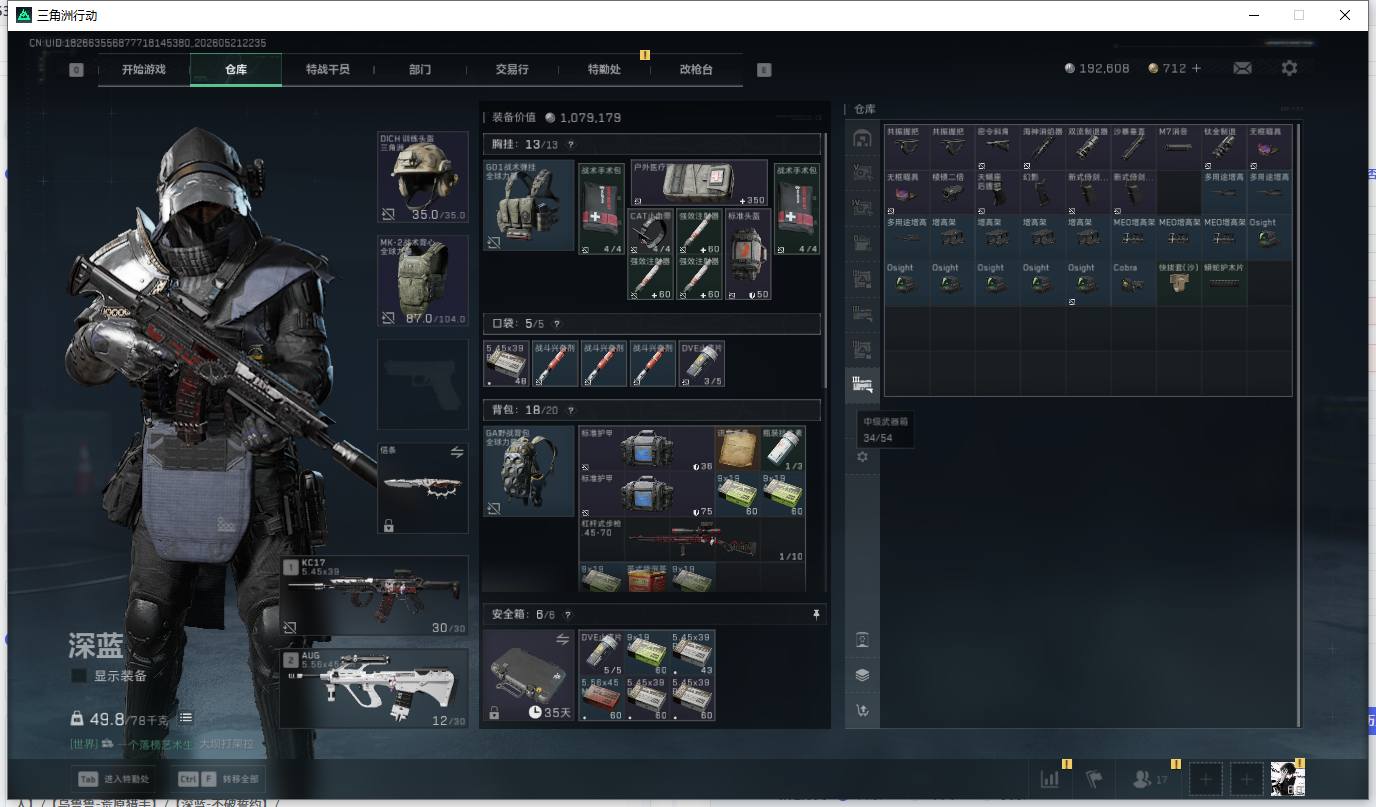The height and width of the screenshot is (807, 1376).
Task: Click the bottom sort icon in storage sidebar
Action: tap(862, 712)
